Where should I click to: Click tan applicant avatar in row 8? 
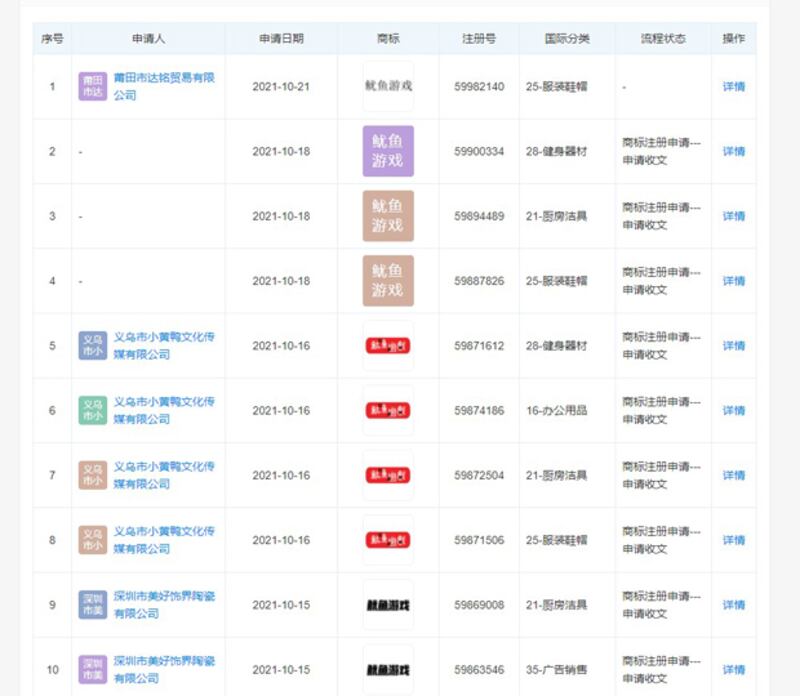(x=92, y=540)
